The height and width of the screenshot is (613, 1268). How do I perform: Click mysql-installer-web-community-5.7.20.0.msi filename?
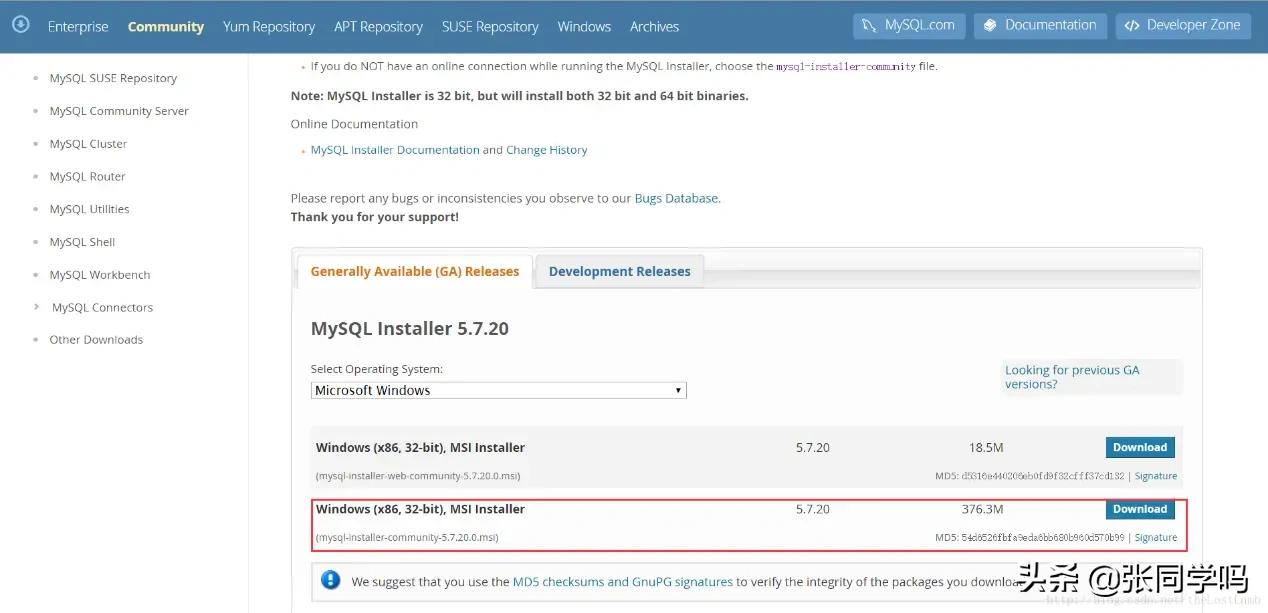418,476
